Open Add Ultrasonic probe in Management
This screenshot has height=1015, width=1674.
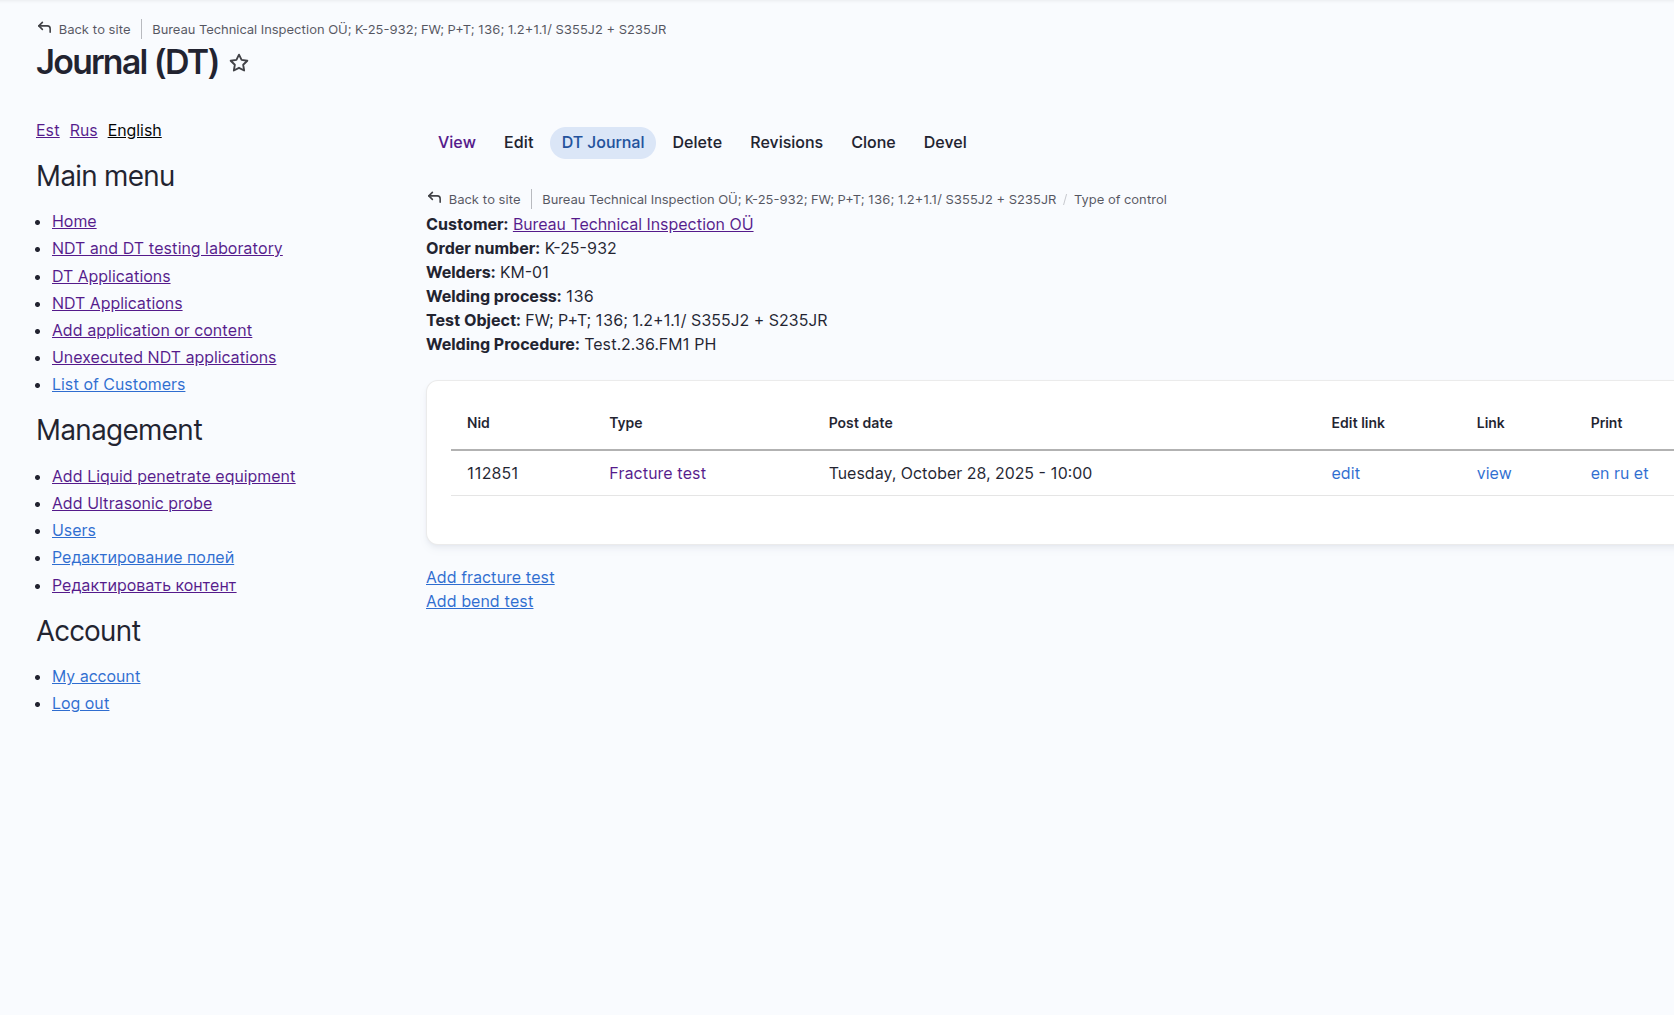[x=132, y=503]
